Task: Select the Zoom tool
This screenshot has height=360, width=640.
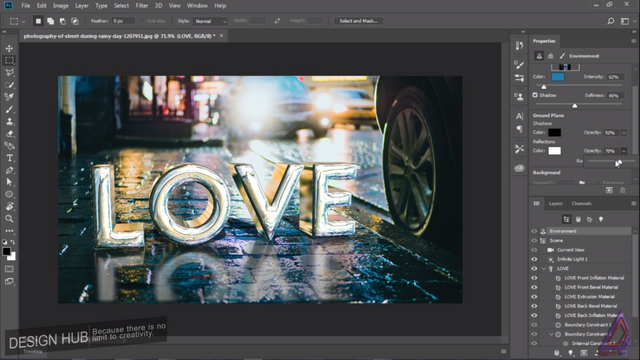Action: click(9, 219)
